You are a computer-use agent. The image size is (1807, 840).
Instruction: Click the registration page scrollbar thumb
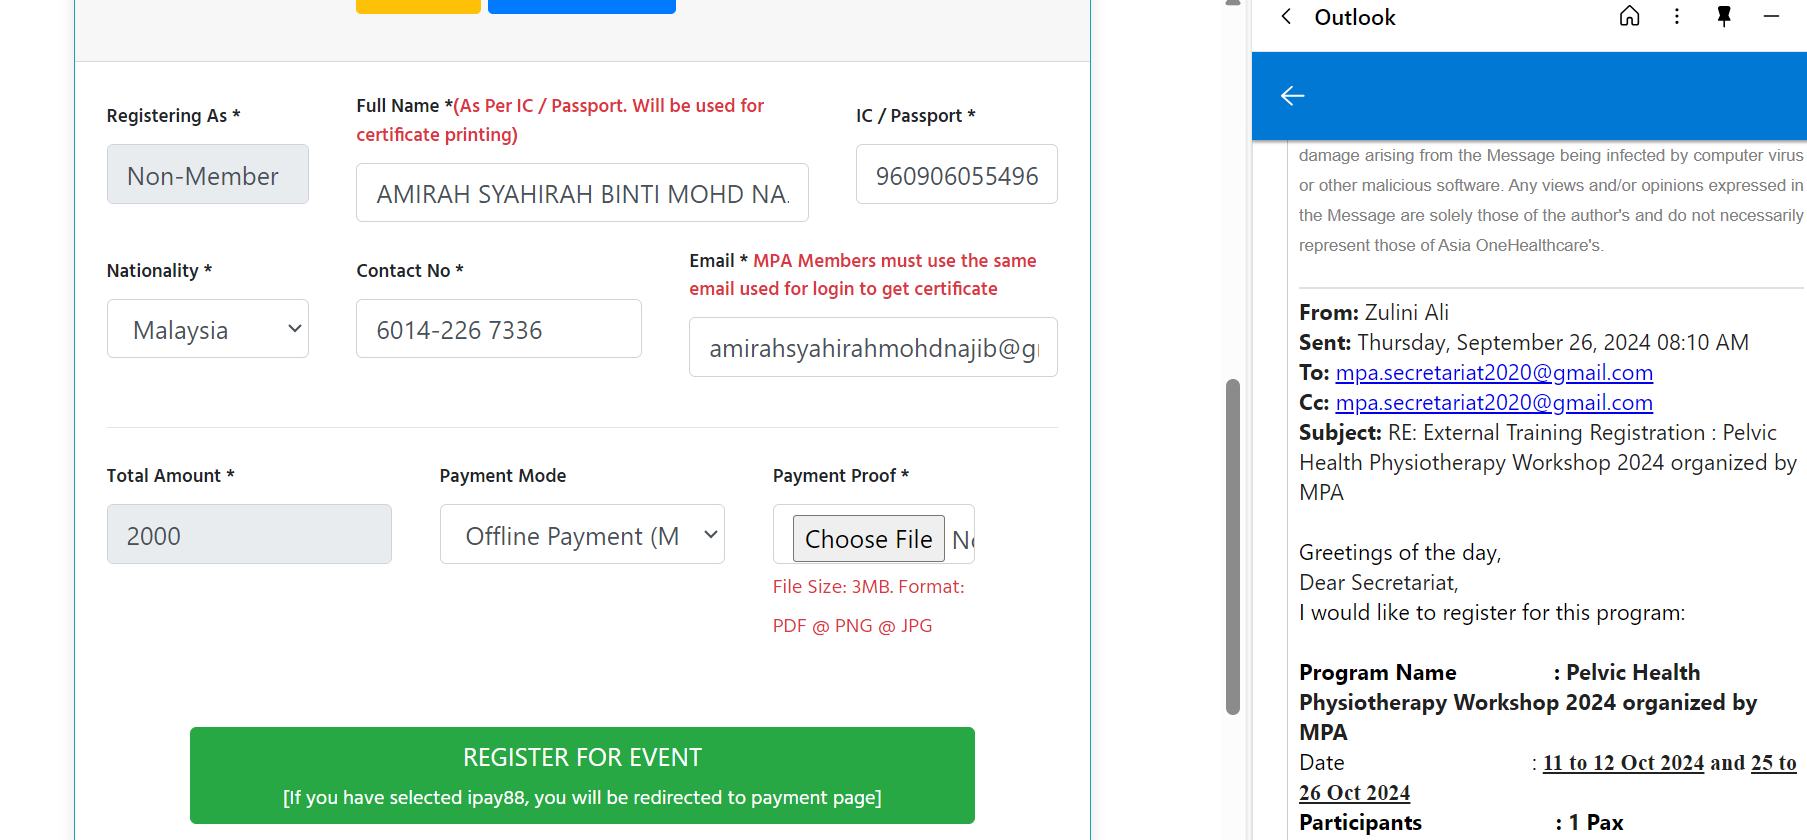(x=1233, y=546)
